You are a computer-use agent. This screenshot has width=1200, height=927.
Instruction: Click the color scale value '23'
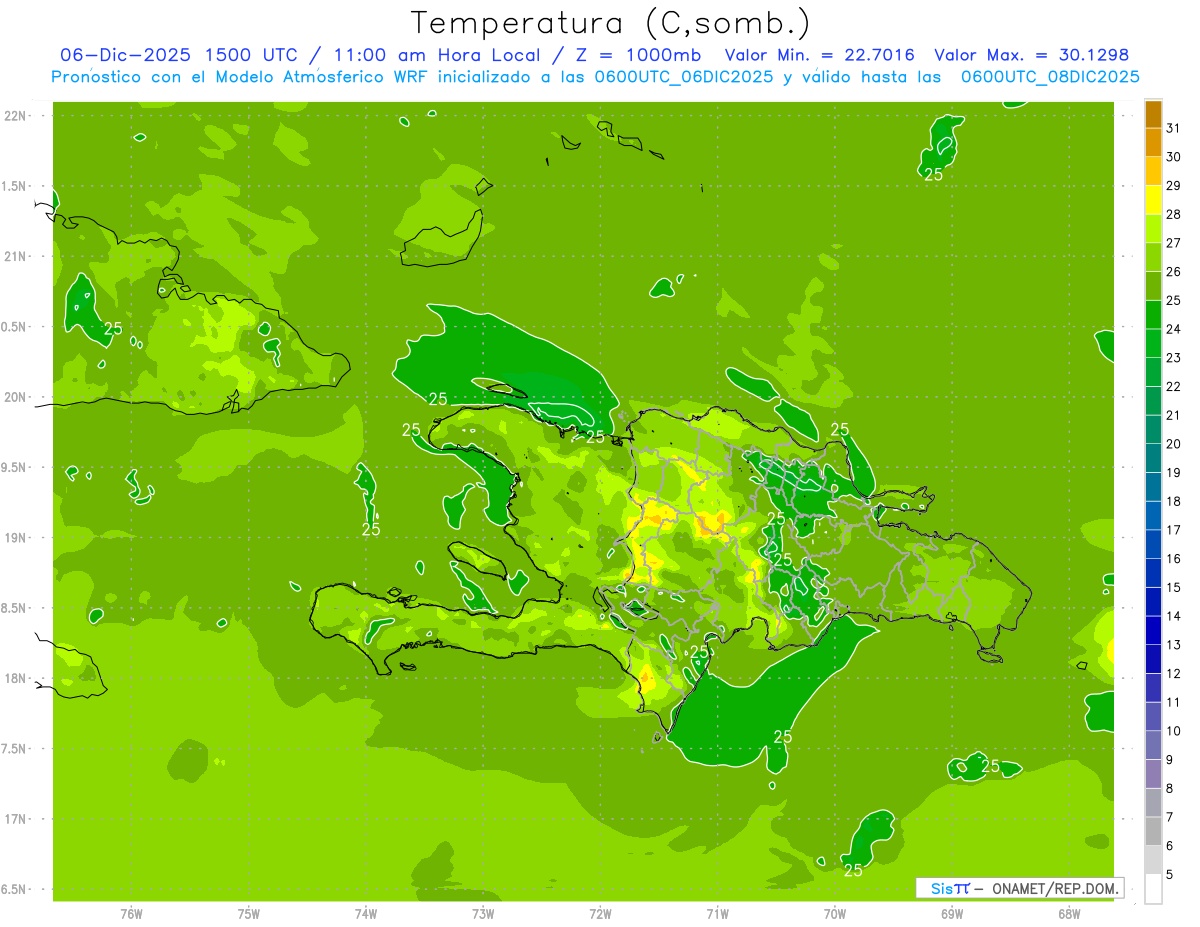(x=1174, y=358)
